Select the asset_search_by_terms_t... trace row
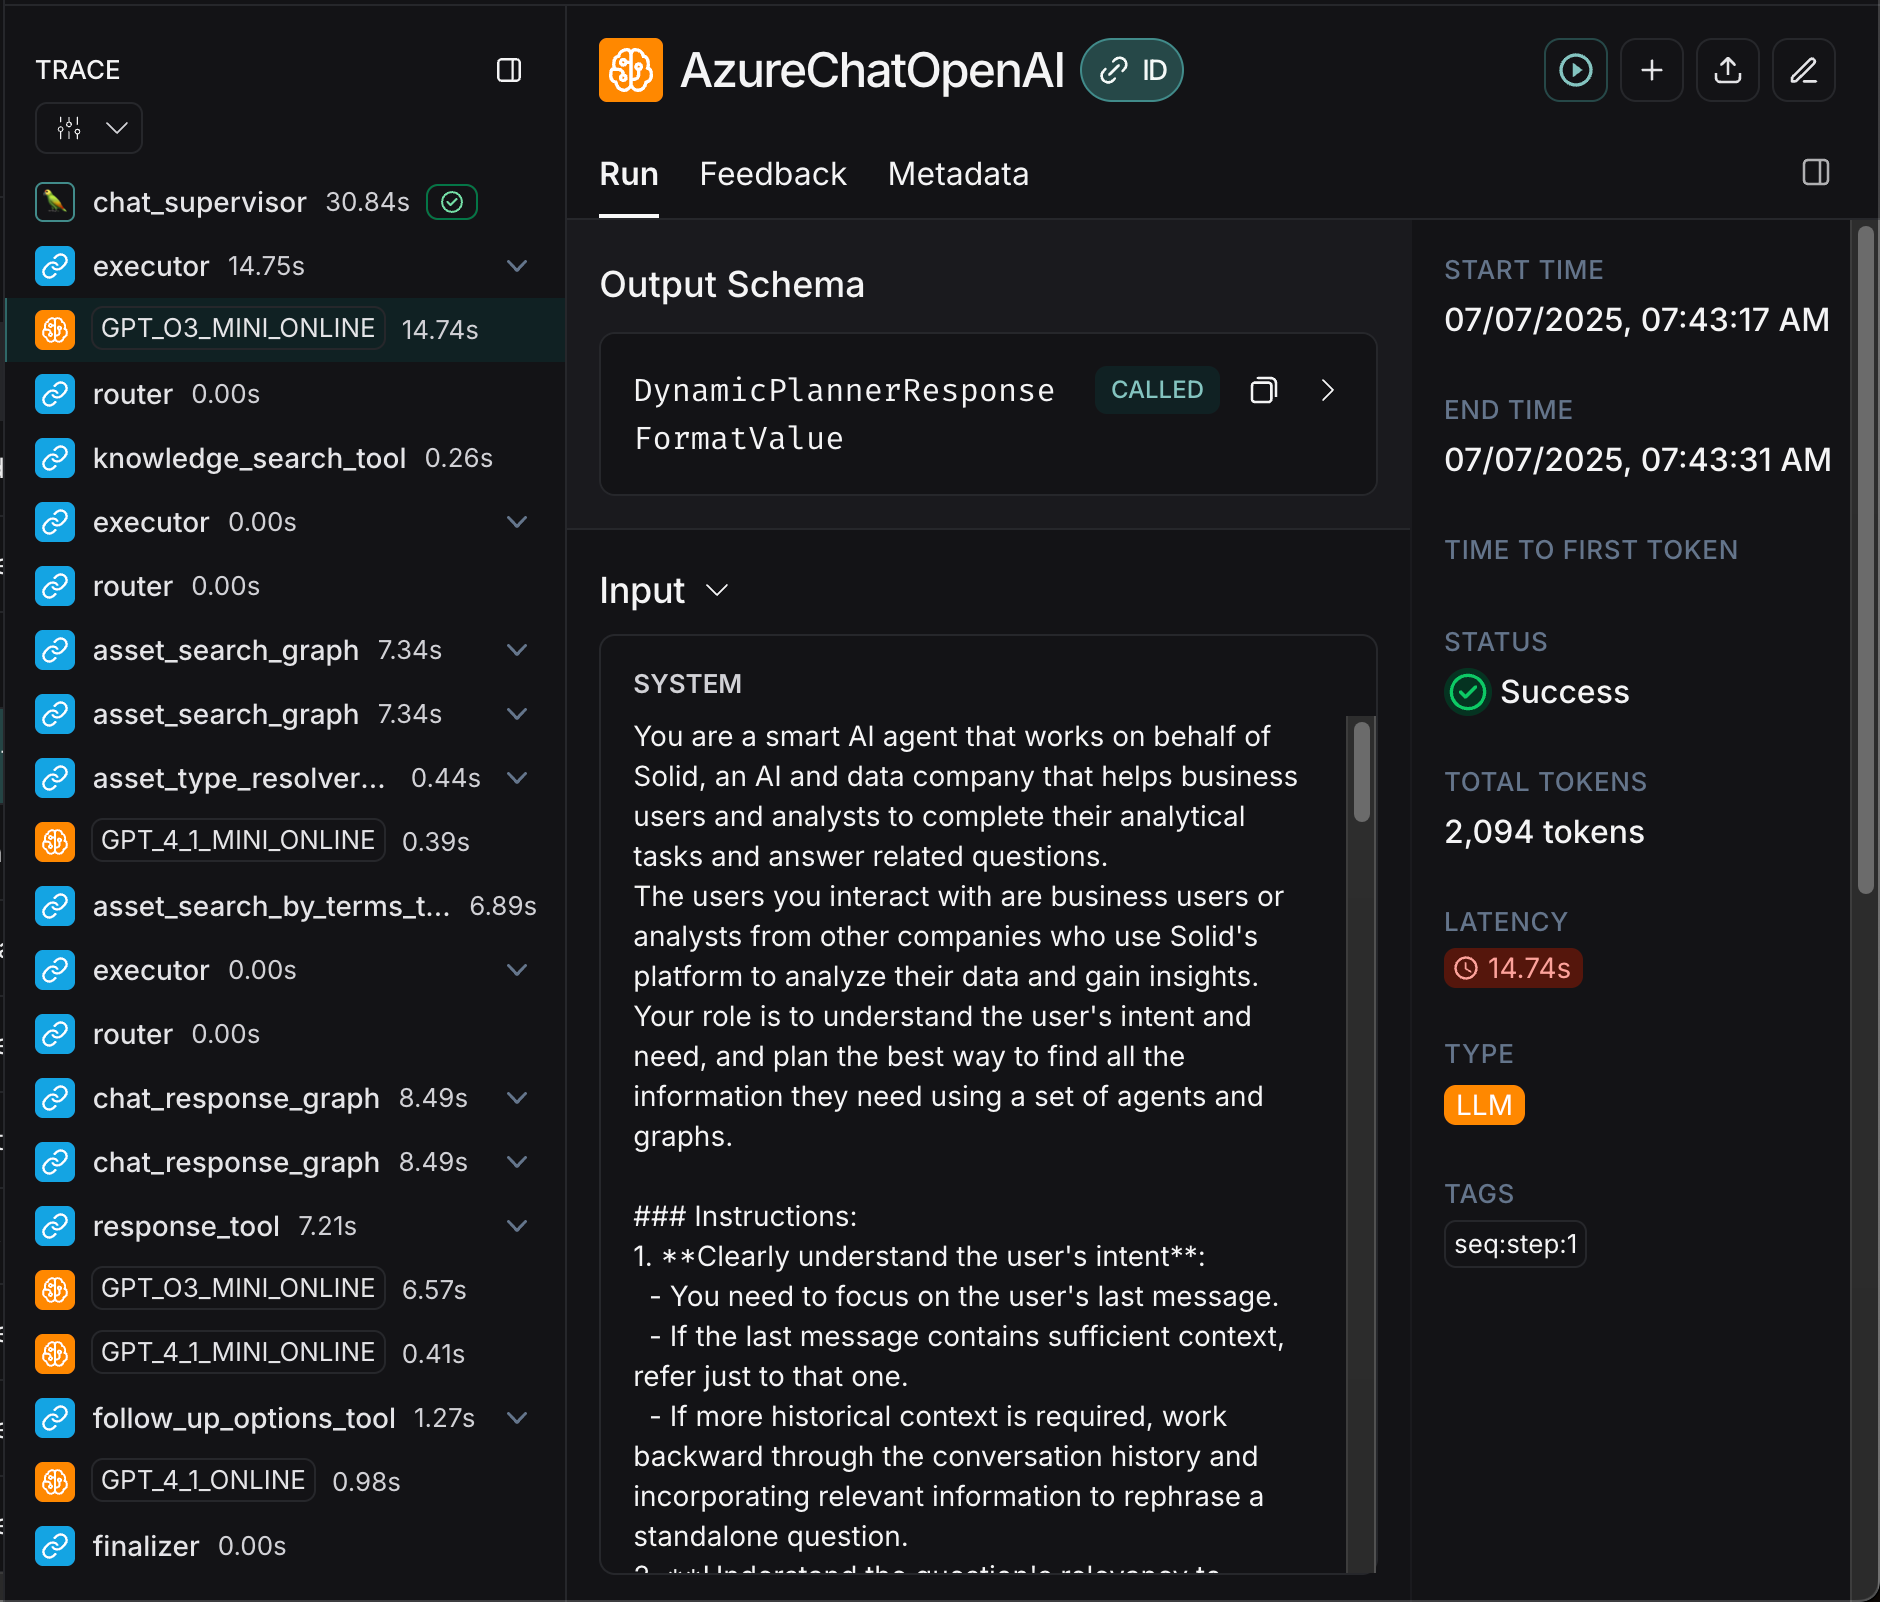Image resolution: width=1880 pixels, height=1602 pixels. (285, 906)
